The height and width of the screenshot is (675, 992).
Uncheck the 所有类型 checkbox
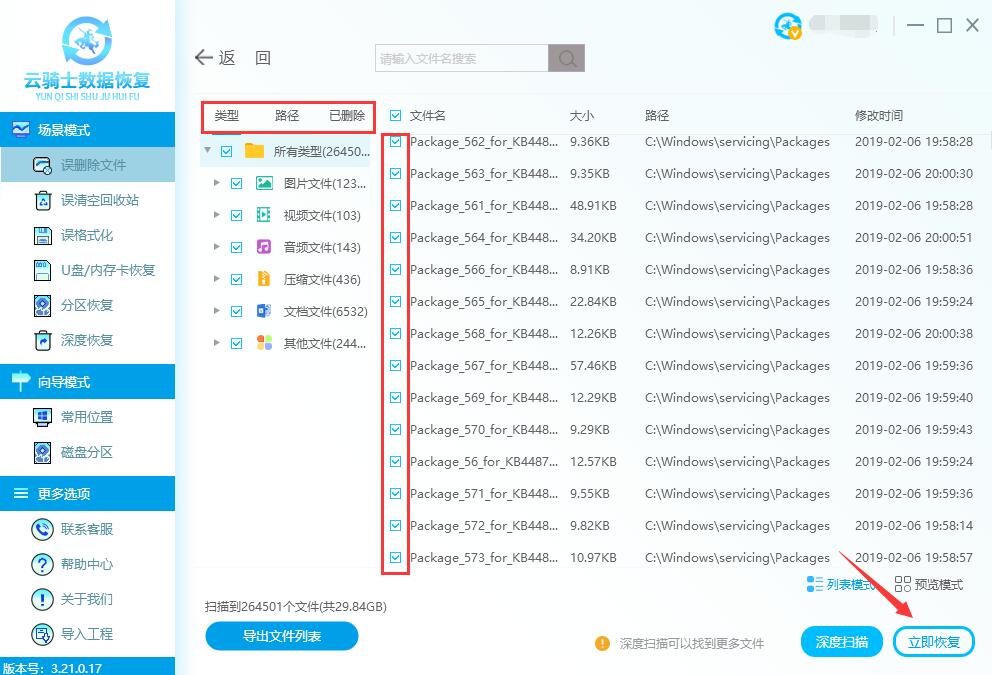tap(226, 152)
